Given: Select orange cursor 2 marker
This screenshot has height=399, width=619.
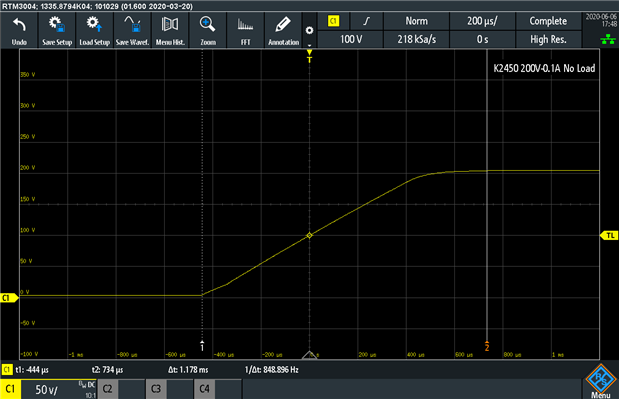Looking at the screenshot, I should click(487, 346).
